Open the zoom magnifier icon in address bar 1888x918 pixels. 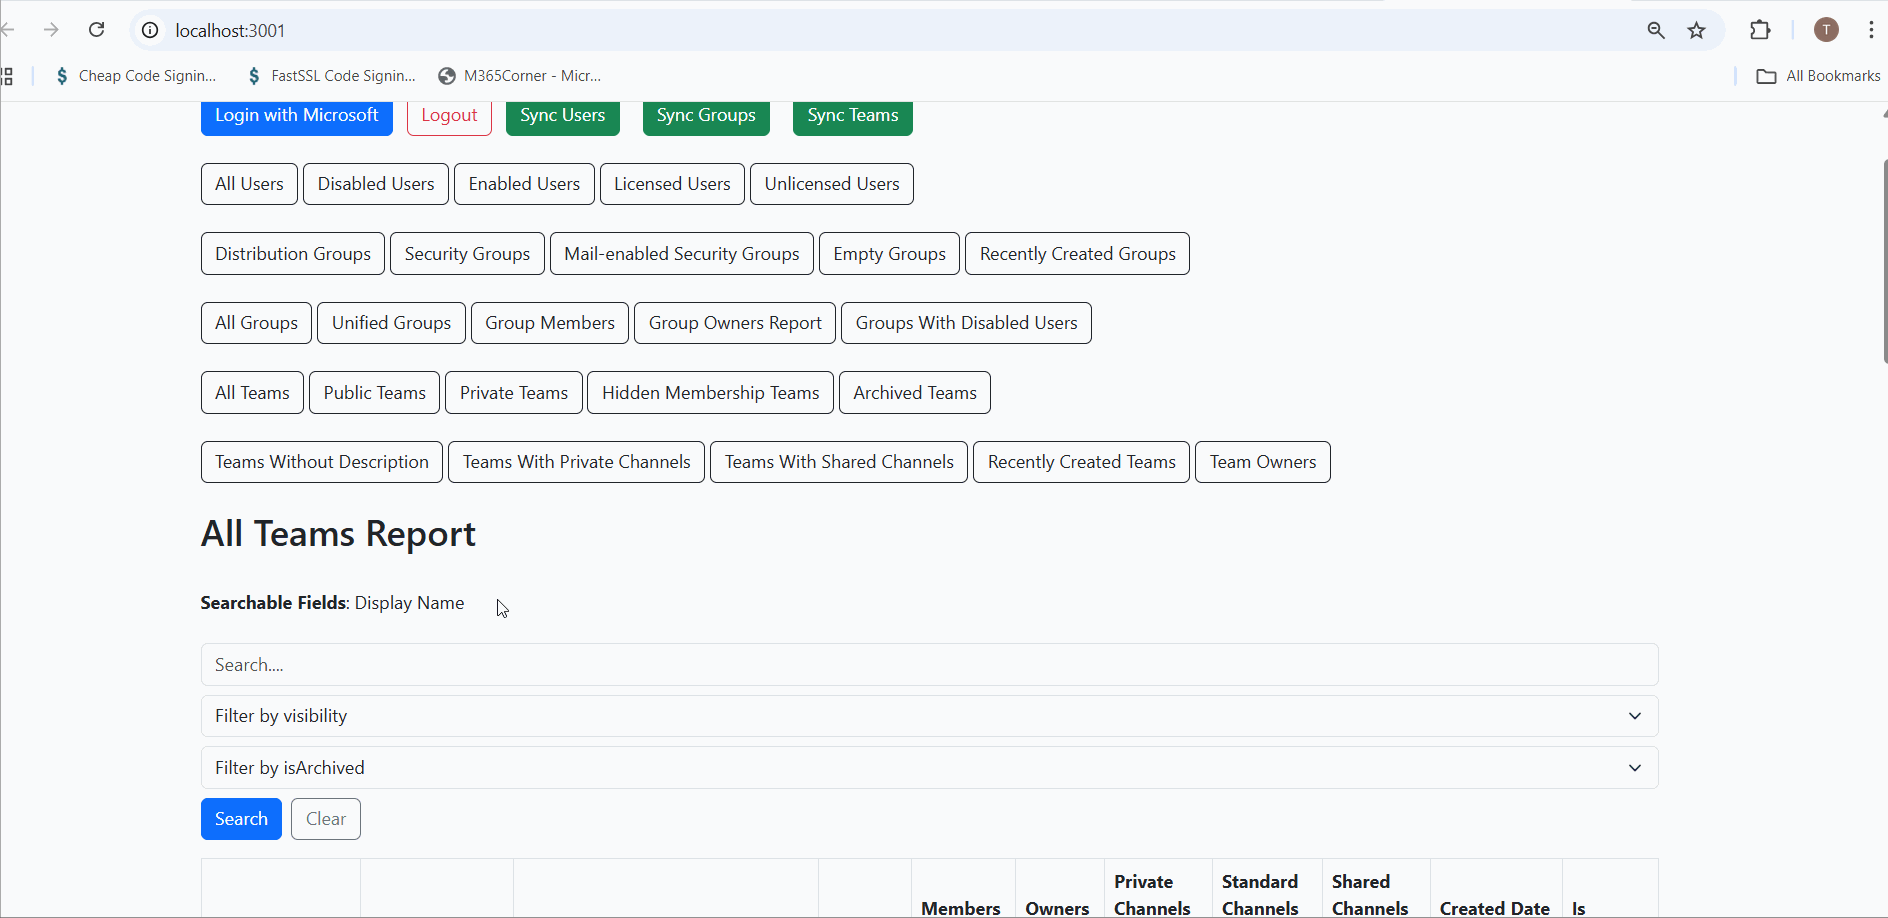click(1656, 30)
